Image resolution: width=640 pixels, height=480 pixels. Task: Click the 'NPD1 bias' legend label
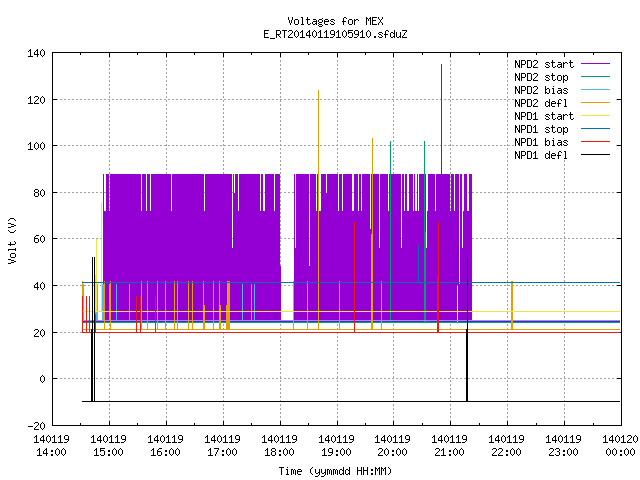[x=541, y=142]
